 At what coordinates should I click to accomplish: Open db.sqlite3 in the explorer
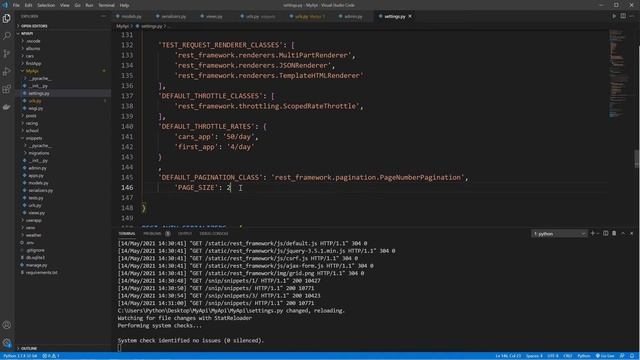coord(35,258)
